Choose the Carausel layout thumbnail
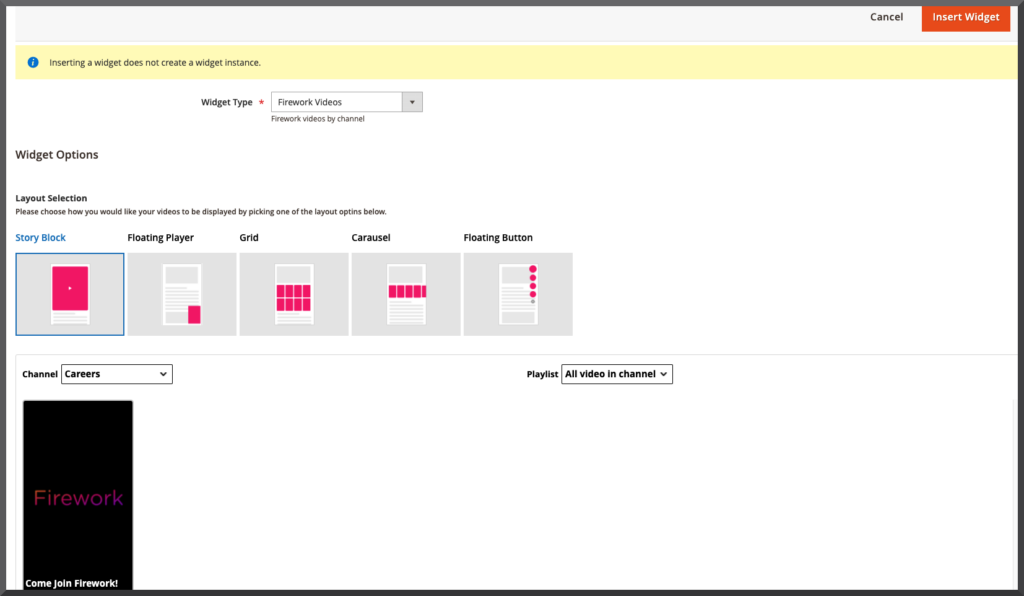 click(x=406, y=294)
